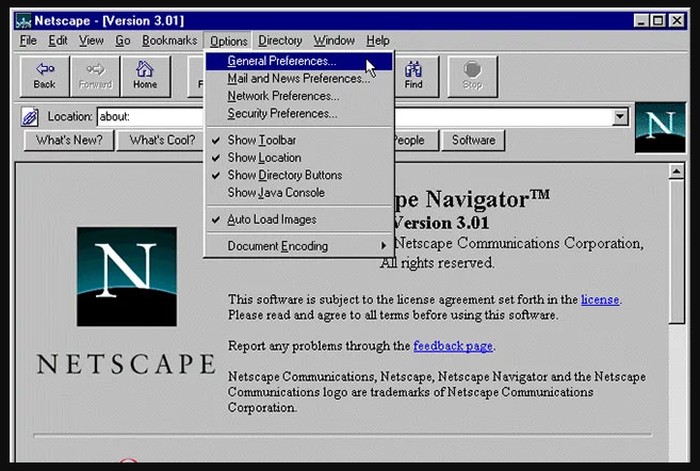Open the Edit menu
The image size is (700, 471).
(58, 41)
